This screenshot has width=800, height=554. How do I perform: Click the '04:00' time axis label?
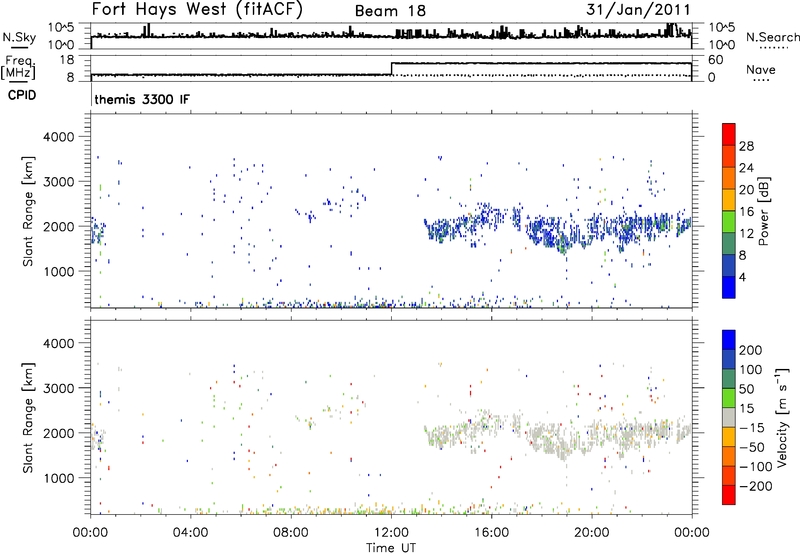point(191,533)
